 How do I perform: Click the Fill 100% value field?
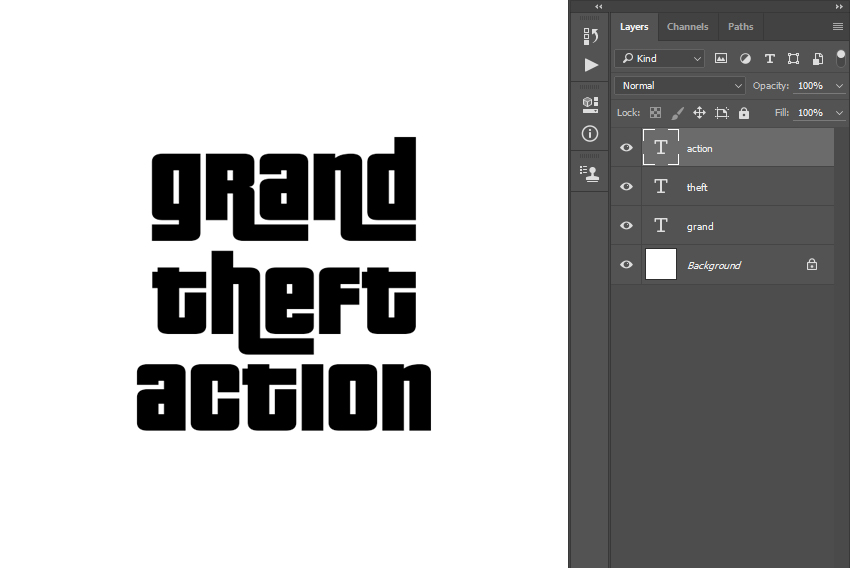click(x=810, y=113)
